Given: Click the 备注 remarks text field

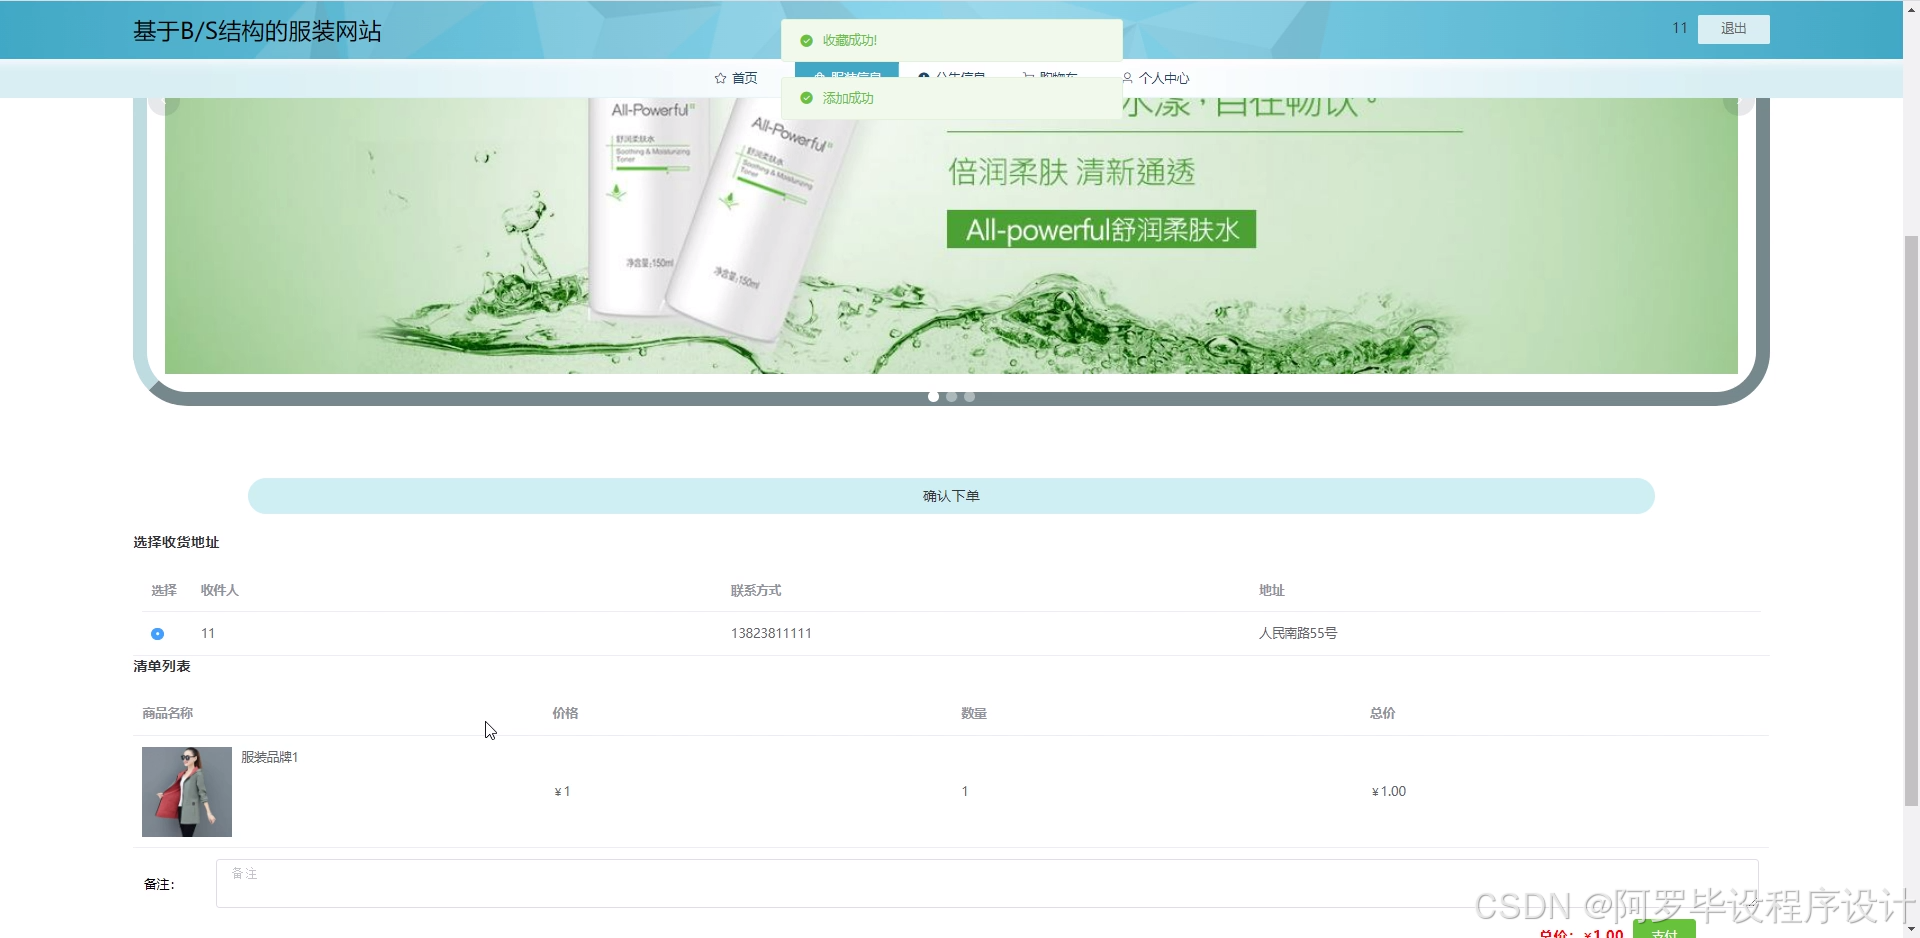Looking at the screenshot, I should click(987, 884).
